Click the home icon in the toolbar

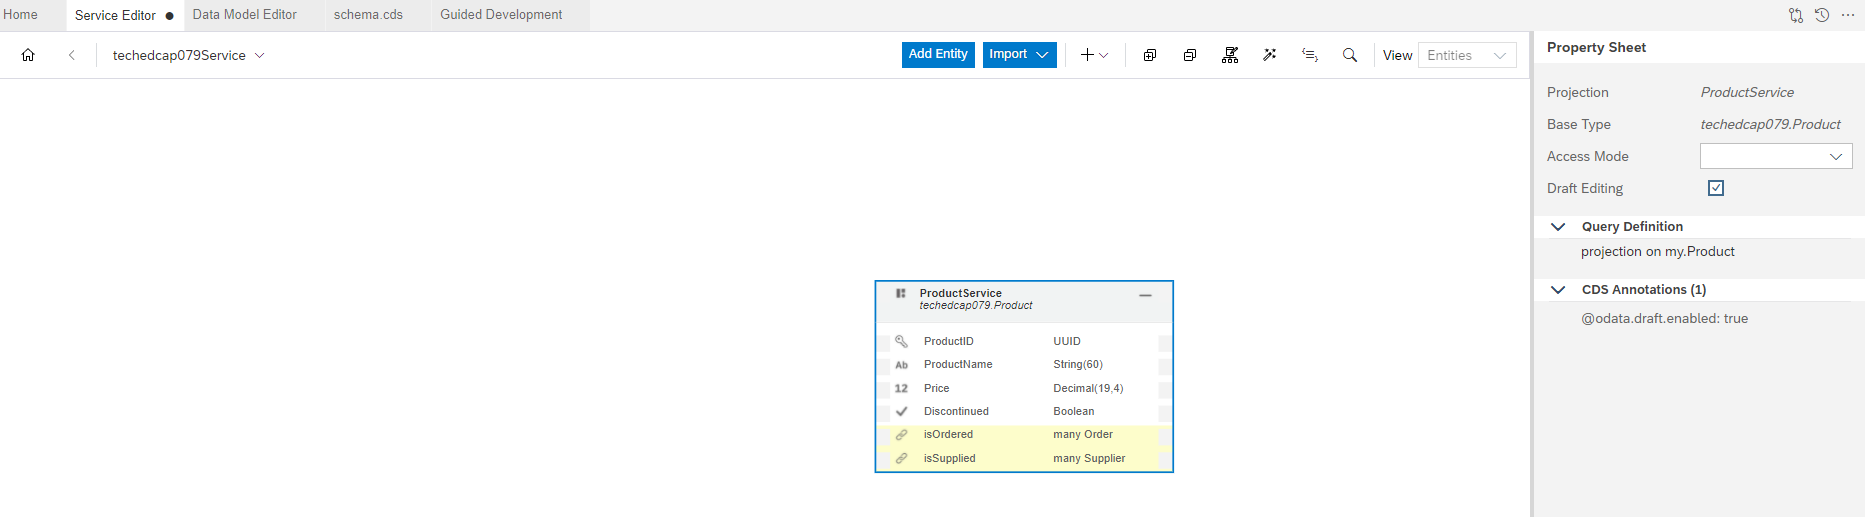click(28, 55)
